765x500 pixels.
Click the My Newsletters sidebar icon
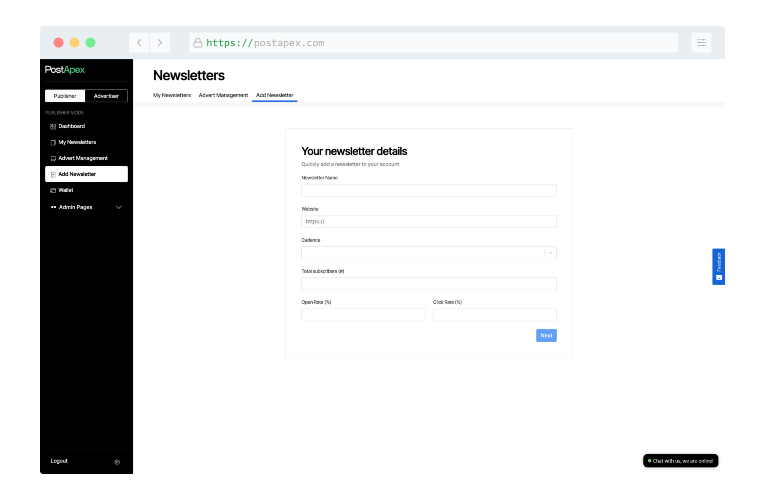53,142
